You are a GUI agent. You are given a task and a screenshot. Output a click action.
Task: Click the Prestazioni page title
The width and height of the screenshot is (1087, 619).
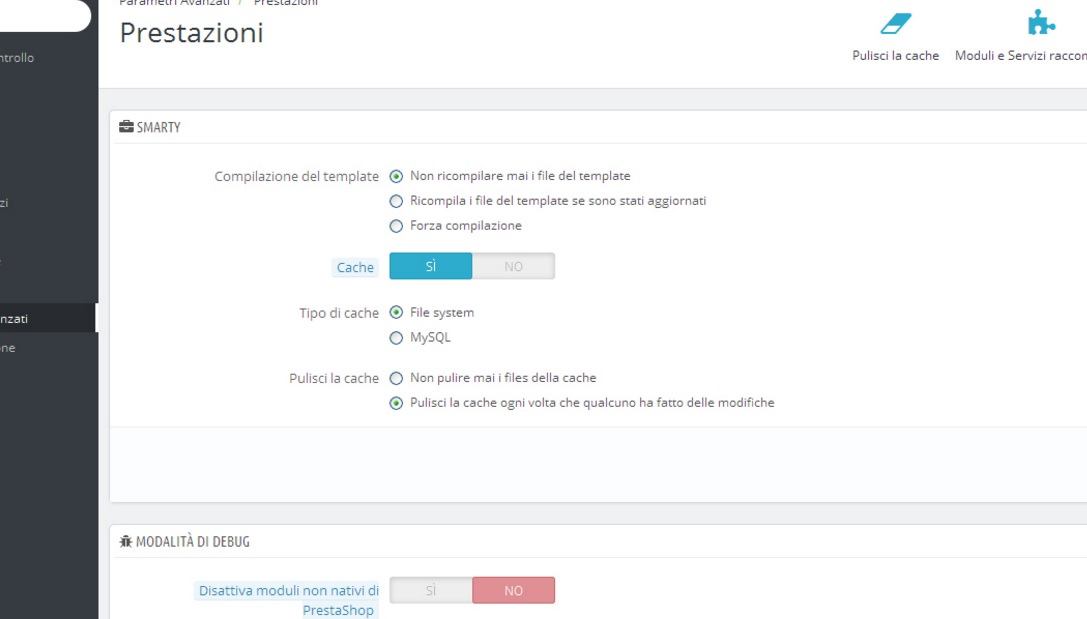pos(191,33)
